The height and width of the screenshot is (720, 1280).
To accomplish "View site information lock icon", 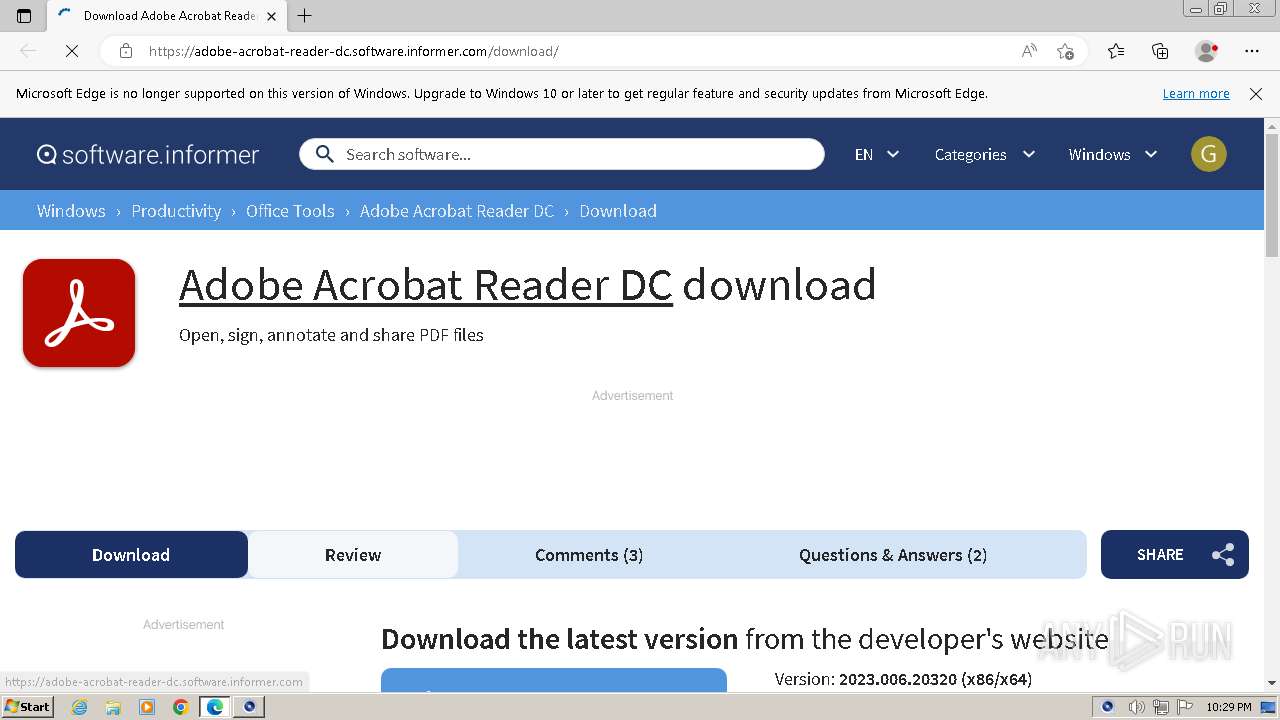I will click(x=126, y=51).
